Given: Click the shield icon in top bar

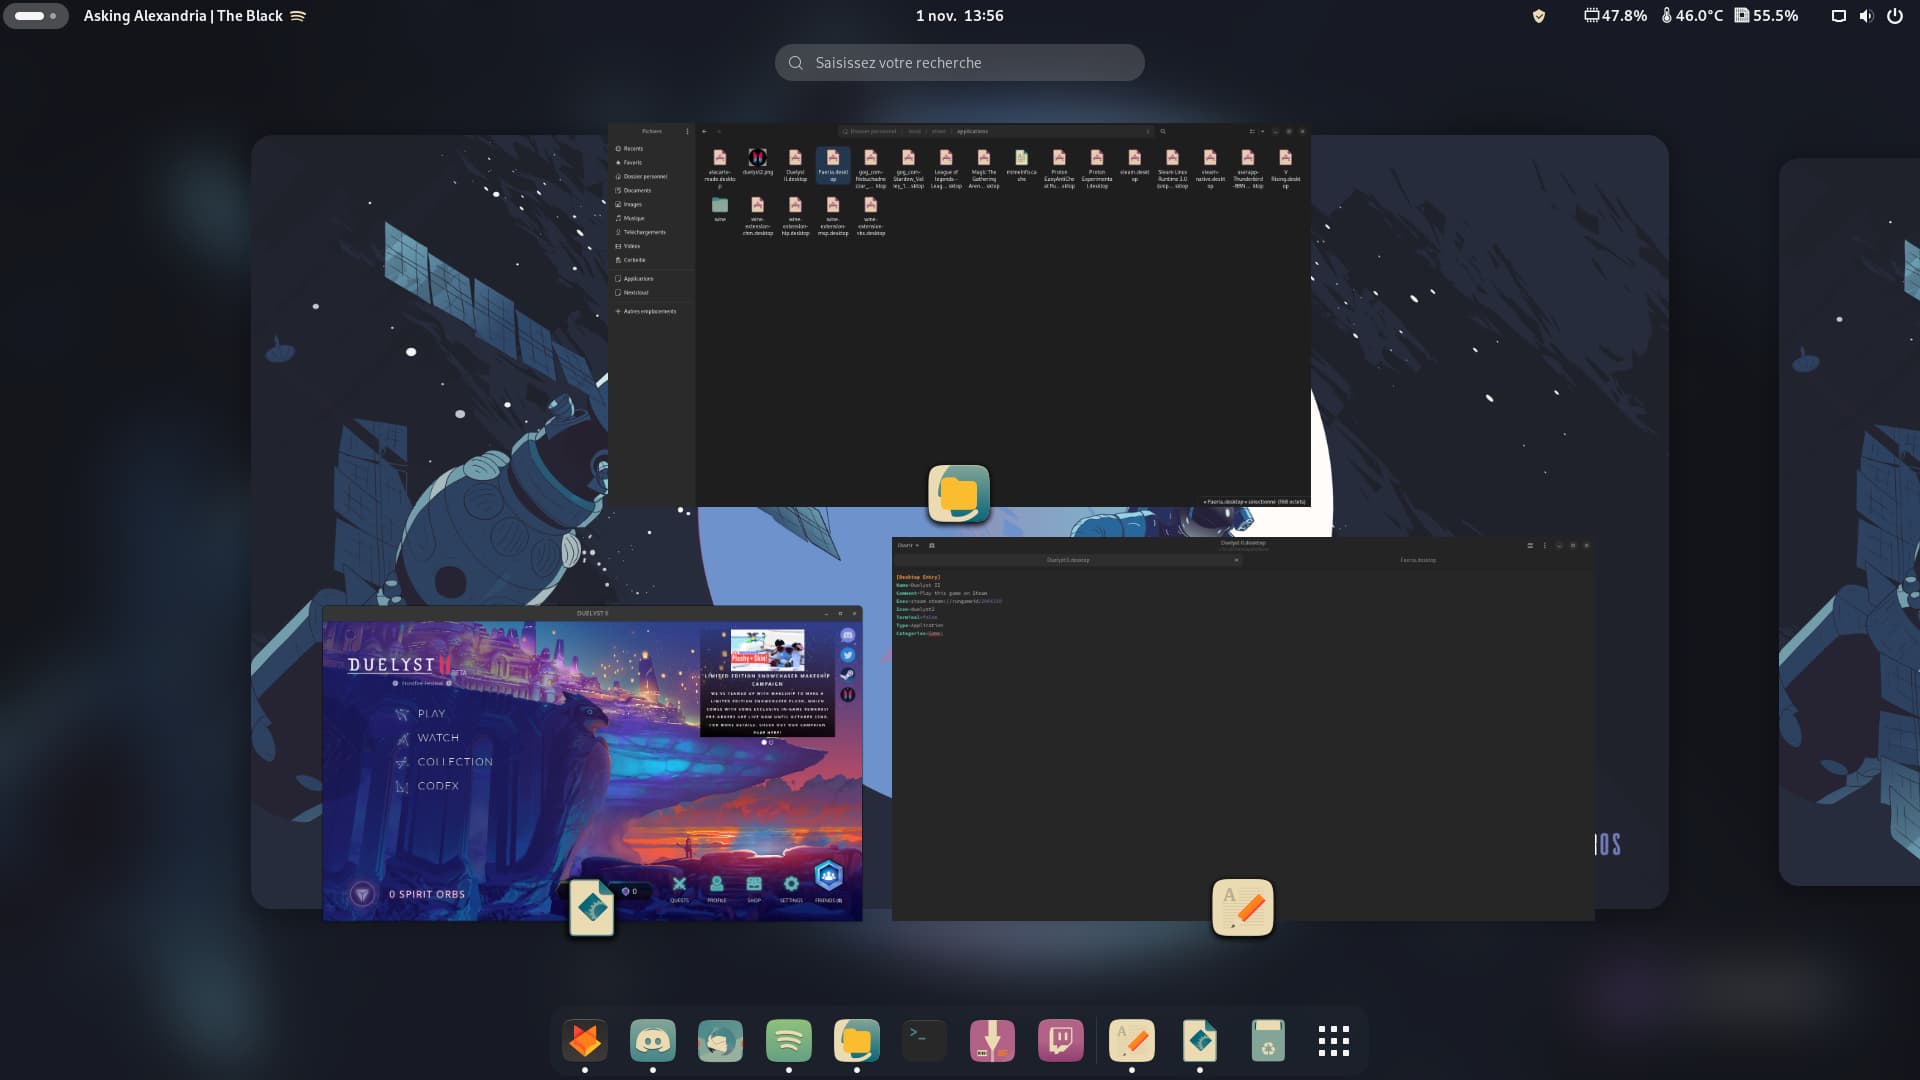Looking at the screenshot, I should tap(1539, 16).
